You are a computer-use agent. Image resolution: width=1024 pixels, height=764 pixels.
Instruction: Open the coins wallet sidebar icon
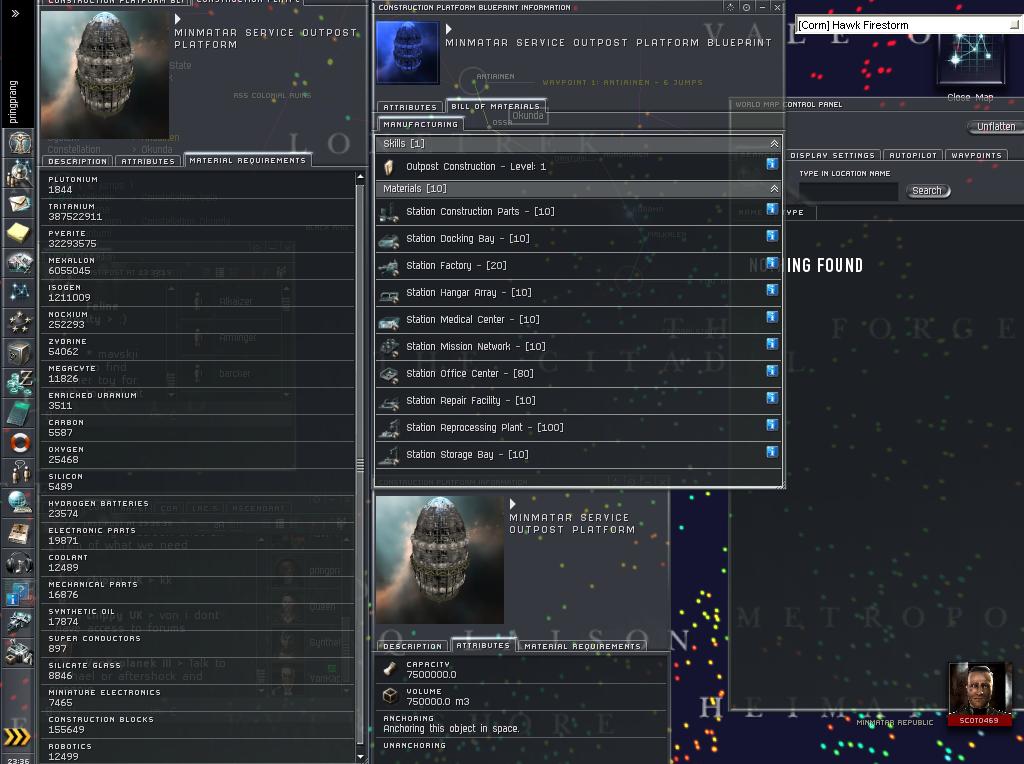(18, 382)
